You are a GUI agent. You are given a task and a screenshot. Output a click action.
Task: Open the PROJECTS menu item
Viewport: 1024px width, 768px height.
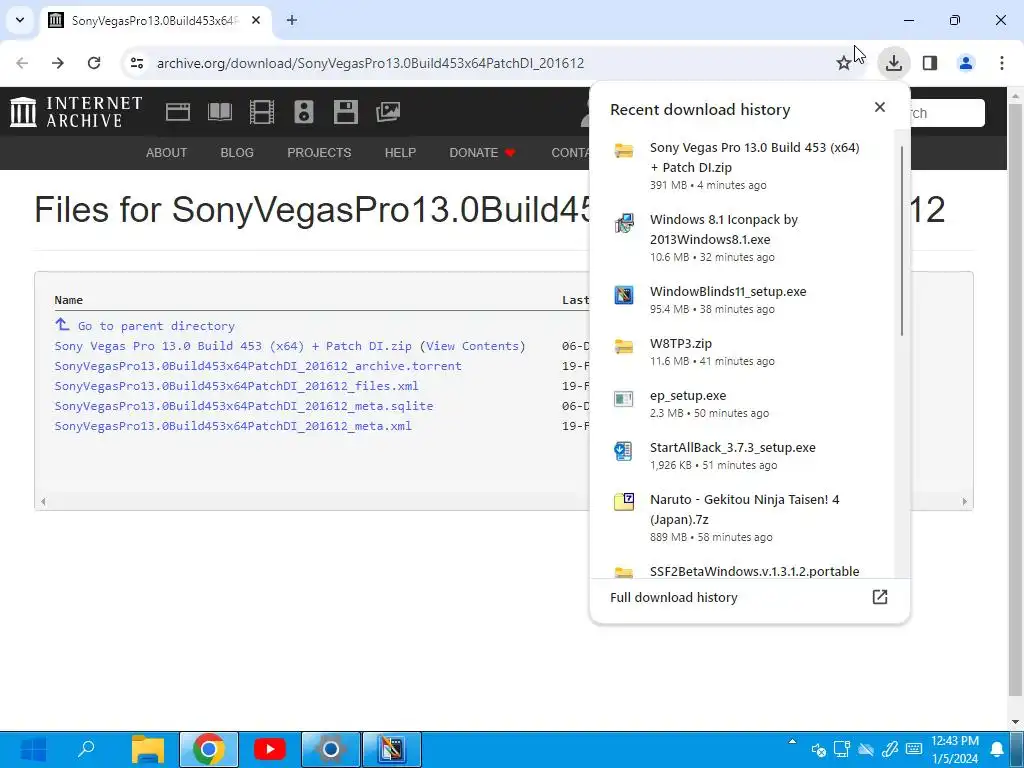(x=319, y=153)
